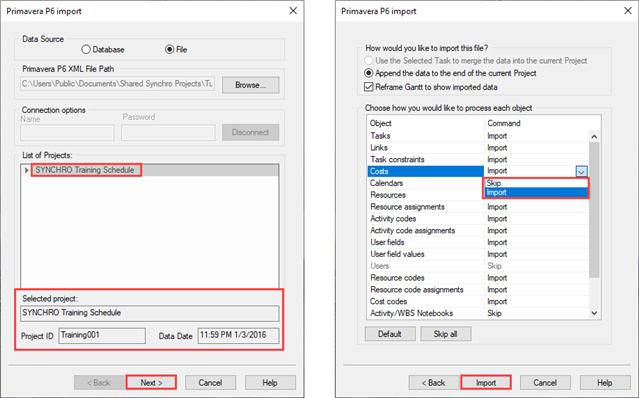Click the object list scrollbar thumb
Image resolution: width=639 pixels, height=398 pixels.
point(594,209)
